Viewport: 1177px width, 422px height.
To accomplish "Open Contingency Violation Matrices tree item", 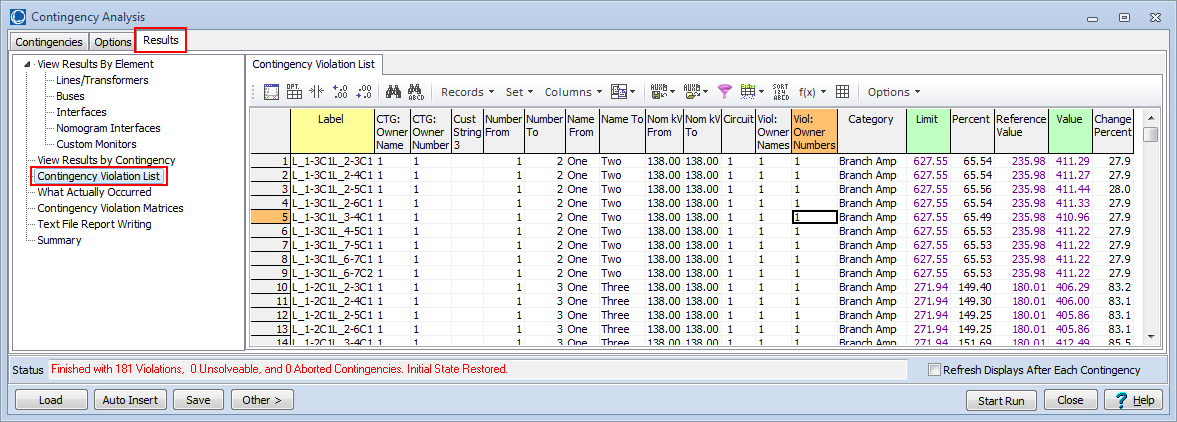I will [x=110, y=208].
